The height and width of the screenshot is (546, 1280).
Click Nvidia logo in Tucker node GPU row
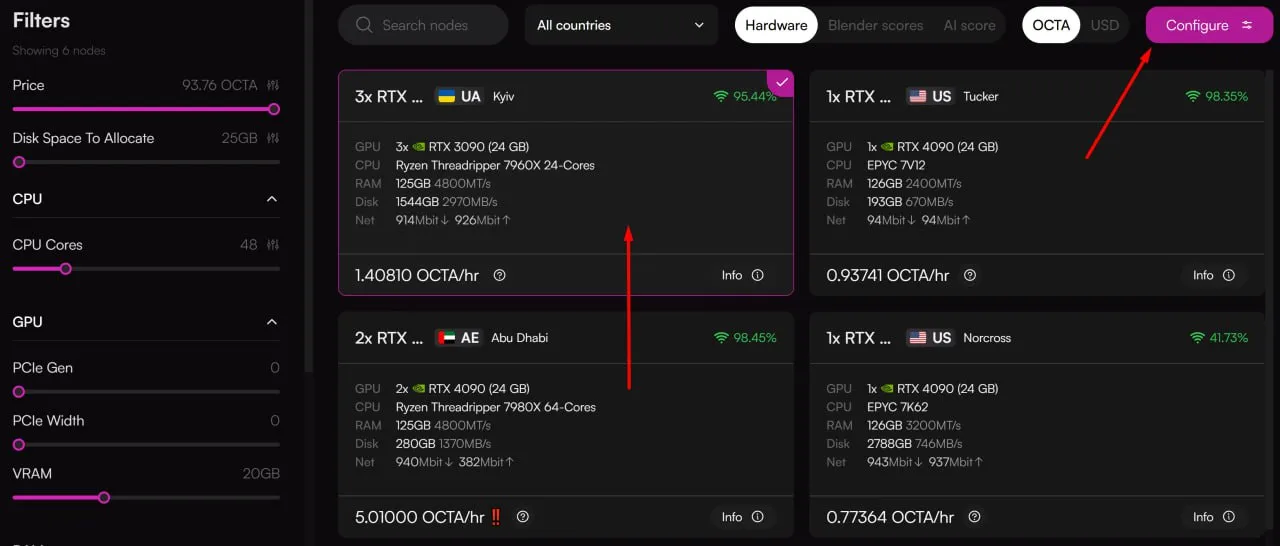(x=887, y=147)
